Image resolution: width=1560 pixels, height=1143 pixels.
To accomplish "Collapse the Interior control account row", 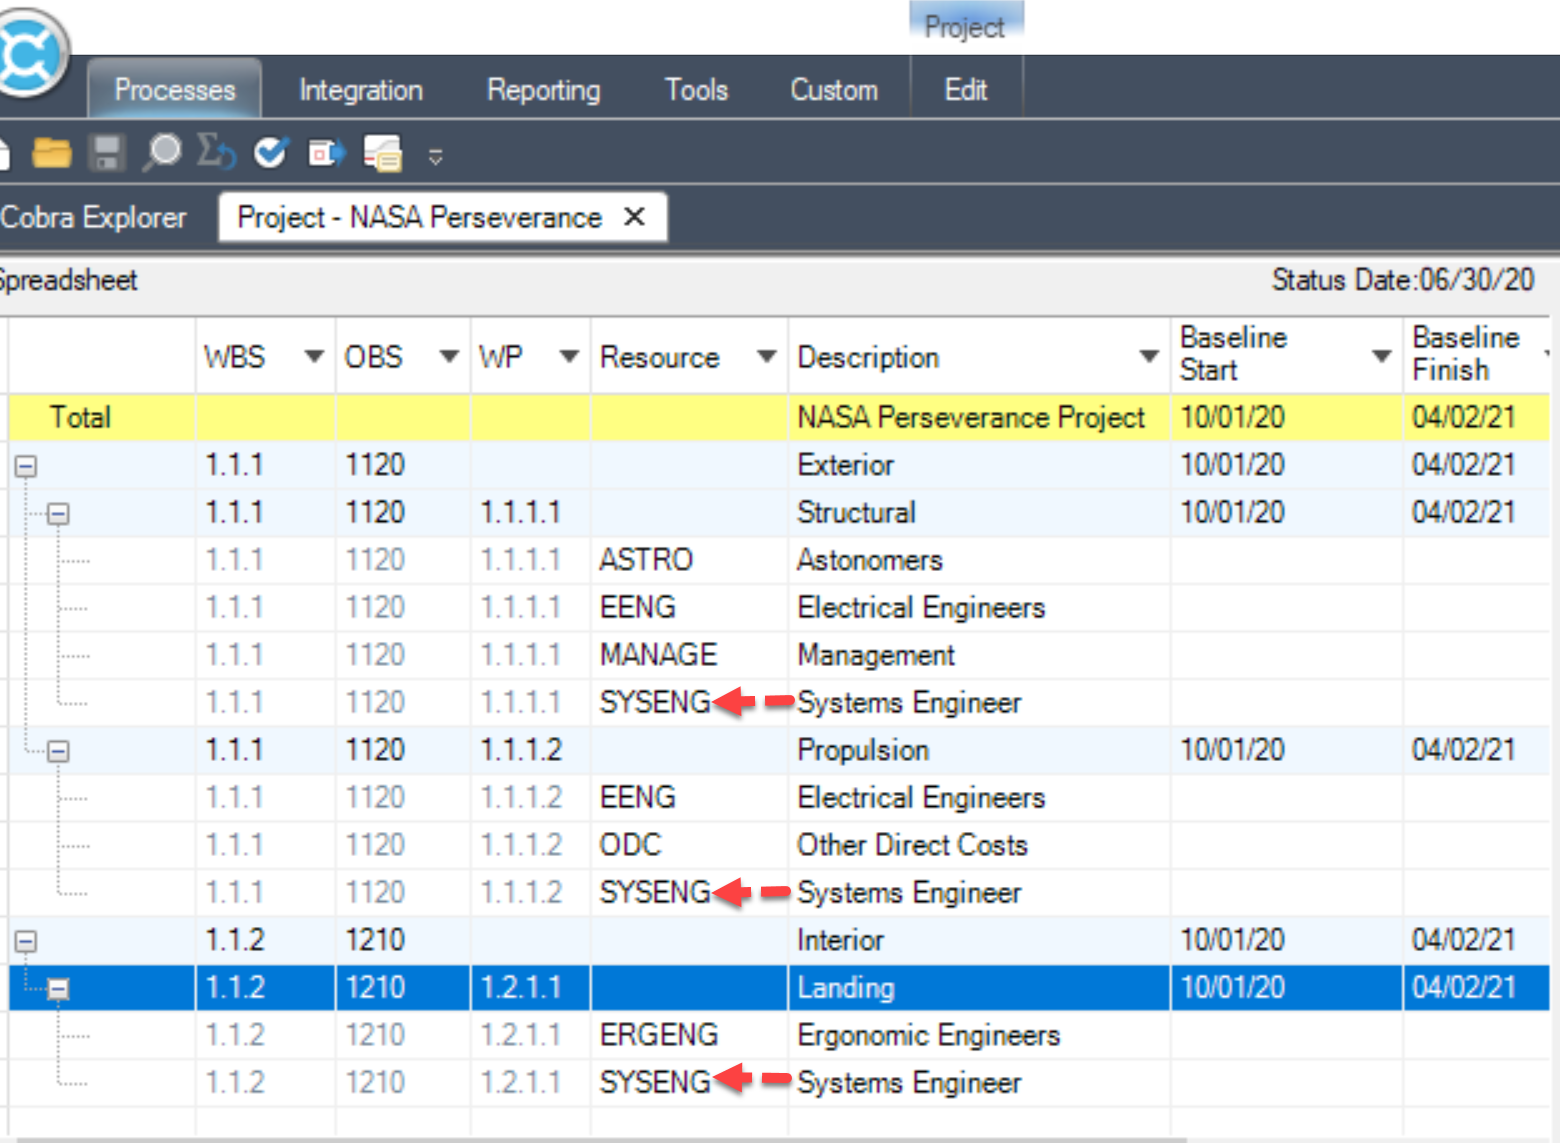I will [x=26, y=941].
